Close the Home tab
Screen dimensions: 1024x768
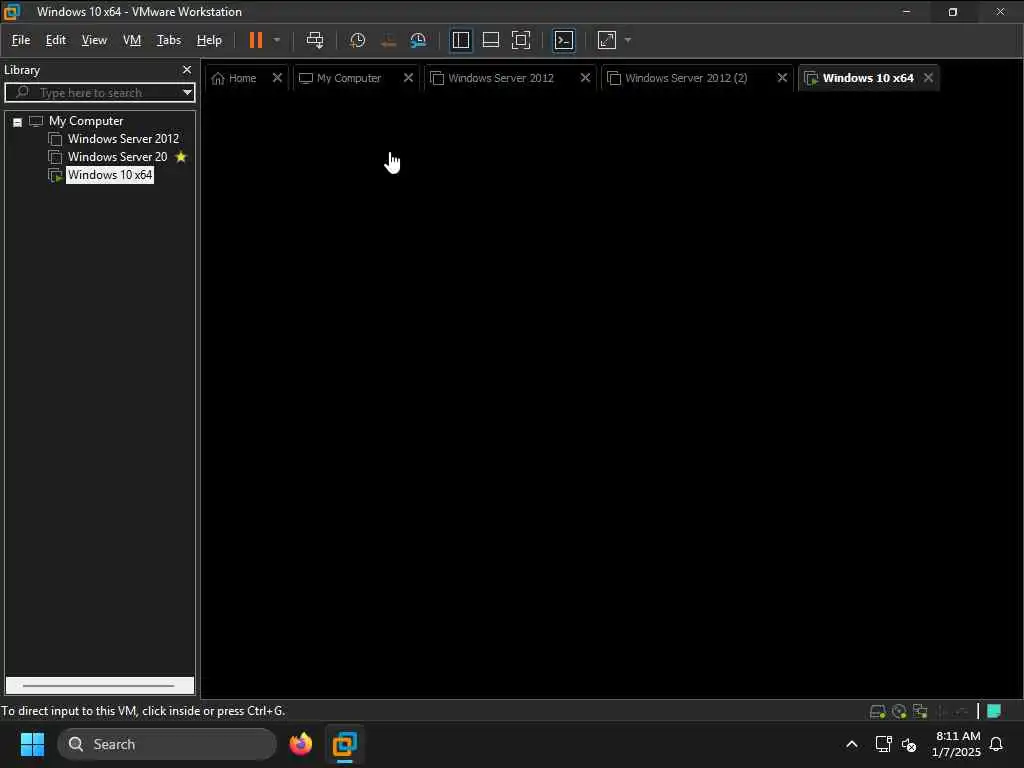point(277,78)
